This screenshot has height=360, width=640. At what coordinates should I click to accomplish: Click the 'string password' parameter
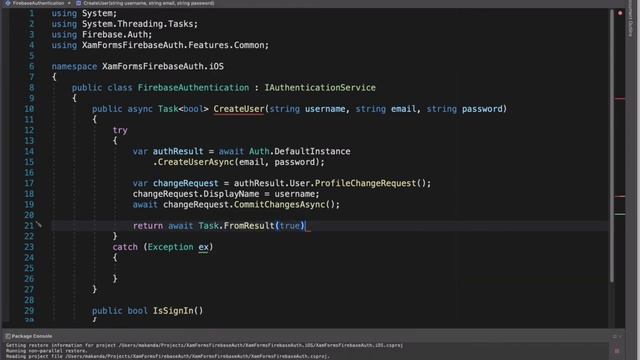tap(464, 109)
